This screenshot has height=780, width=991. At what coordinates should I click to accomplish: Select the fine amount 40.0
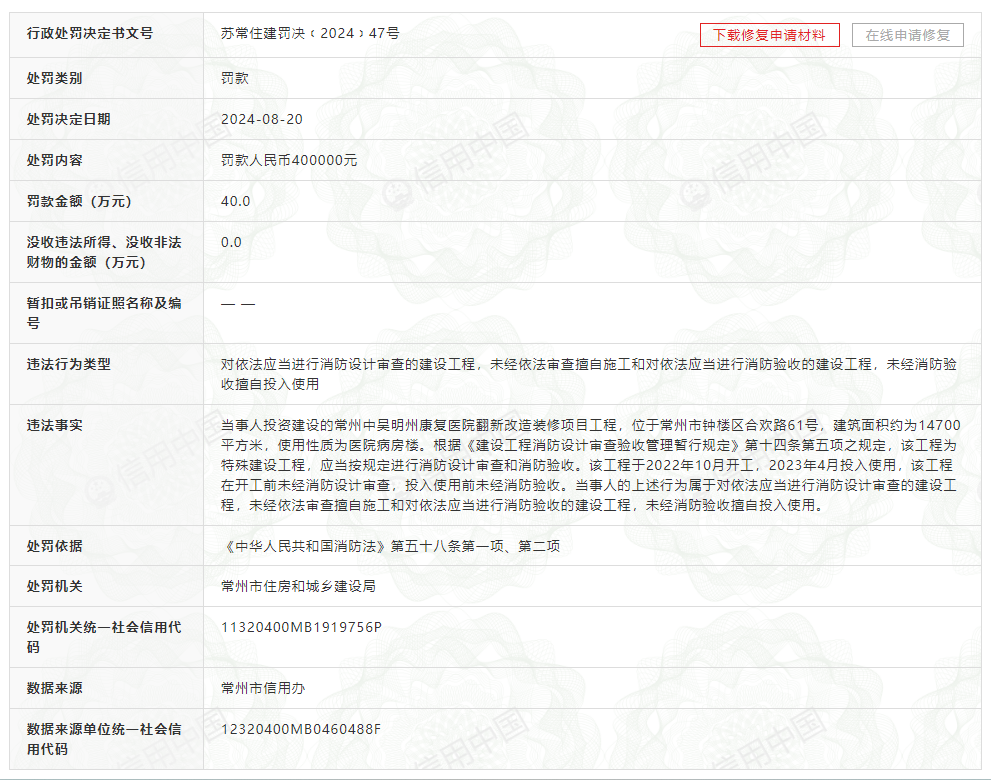[x=236, y=202]
